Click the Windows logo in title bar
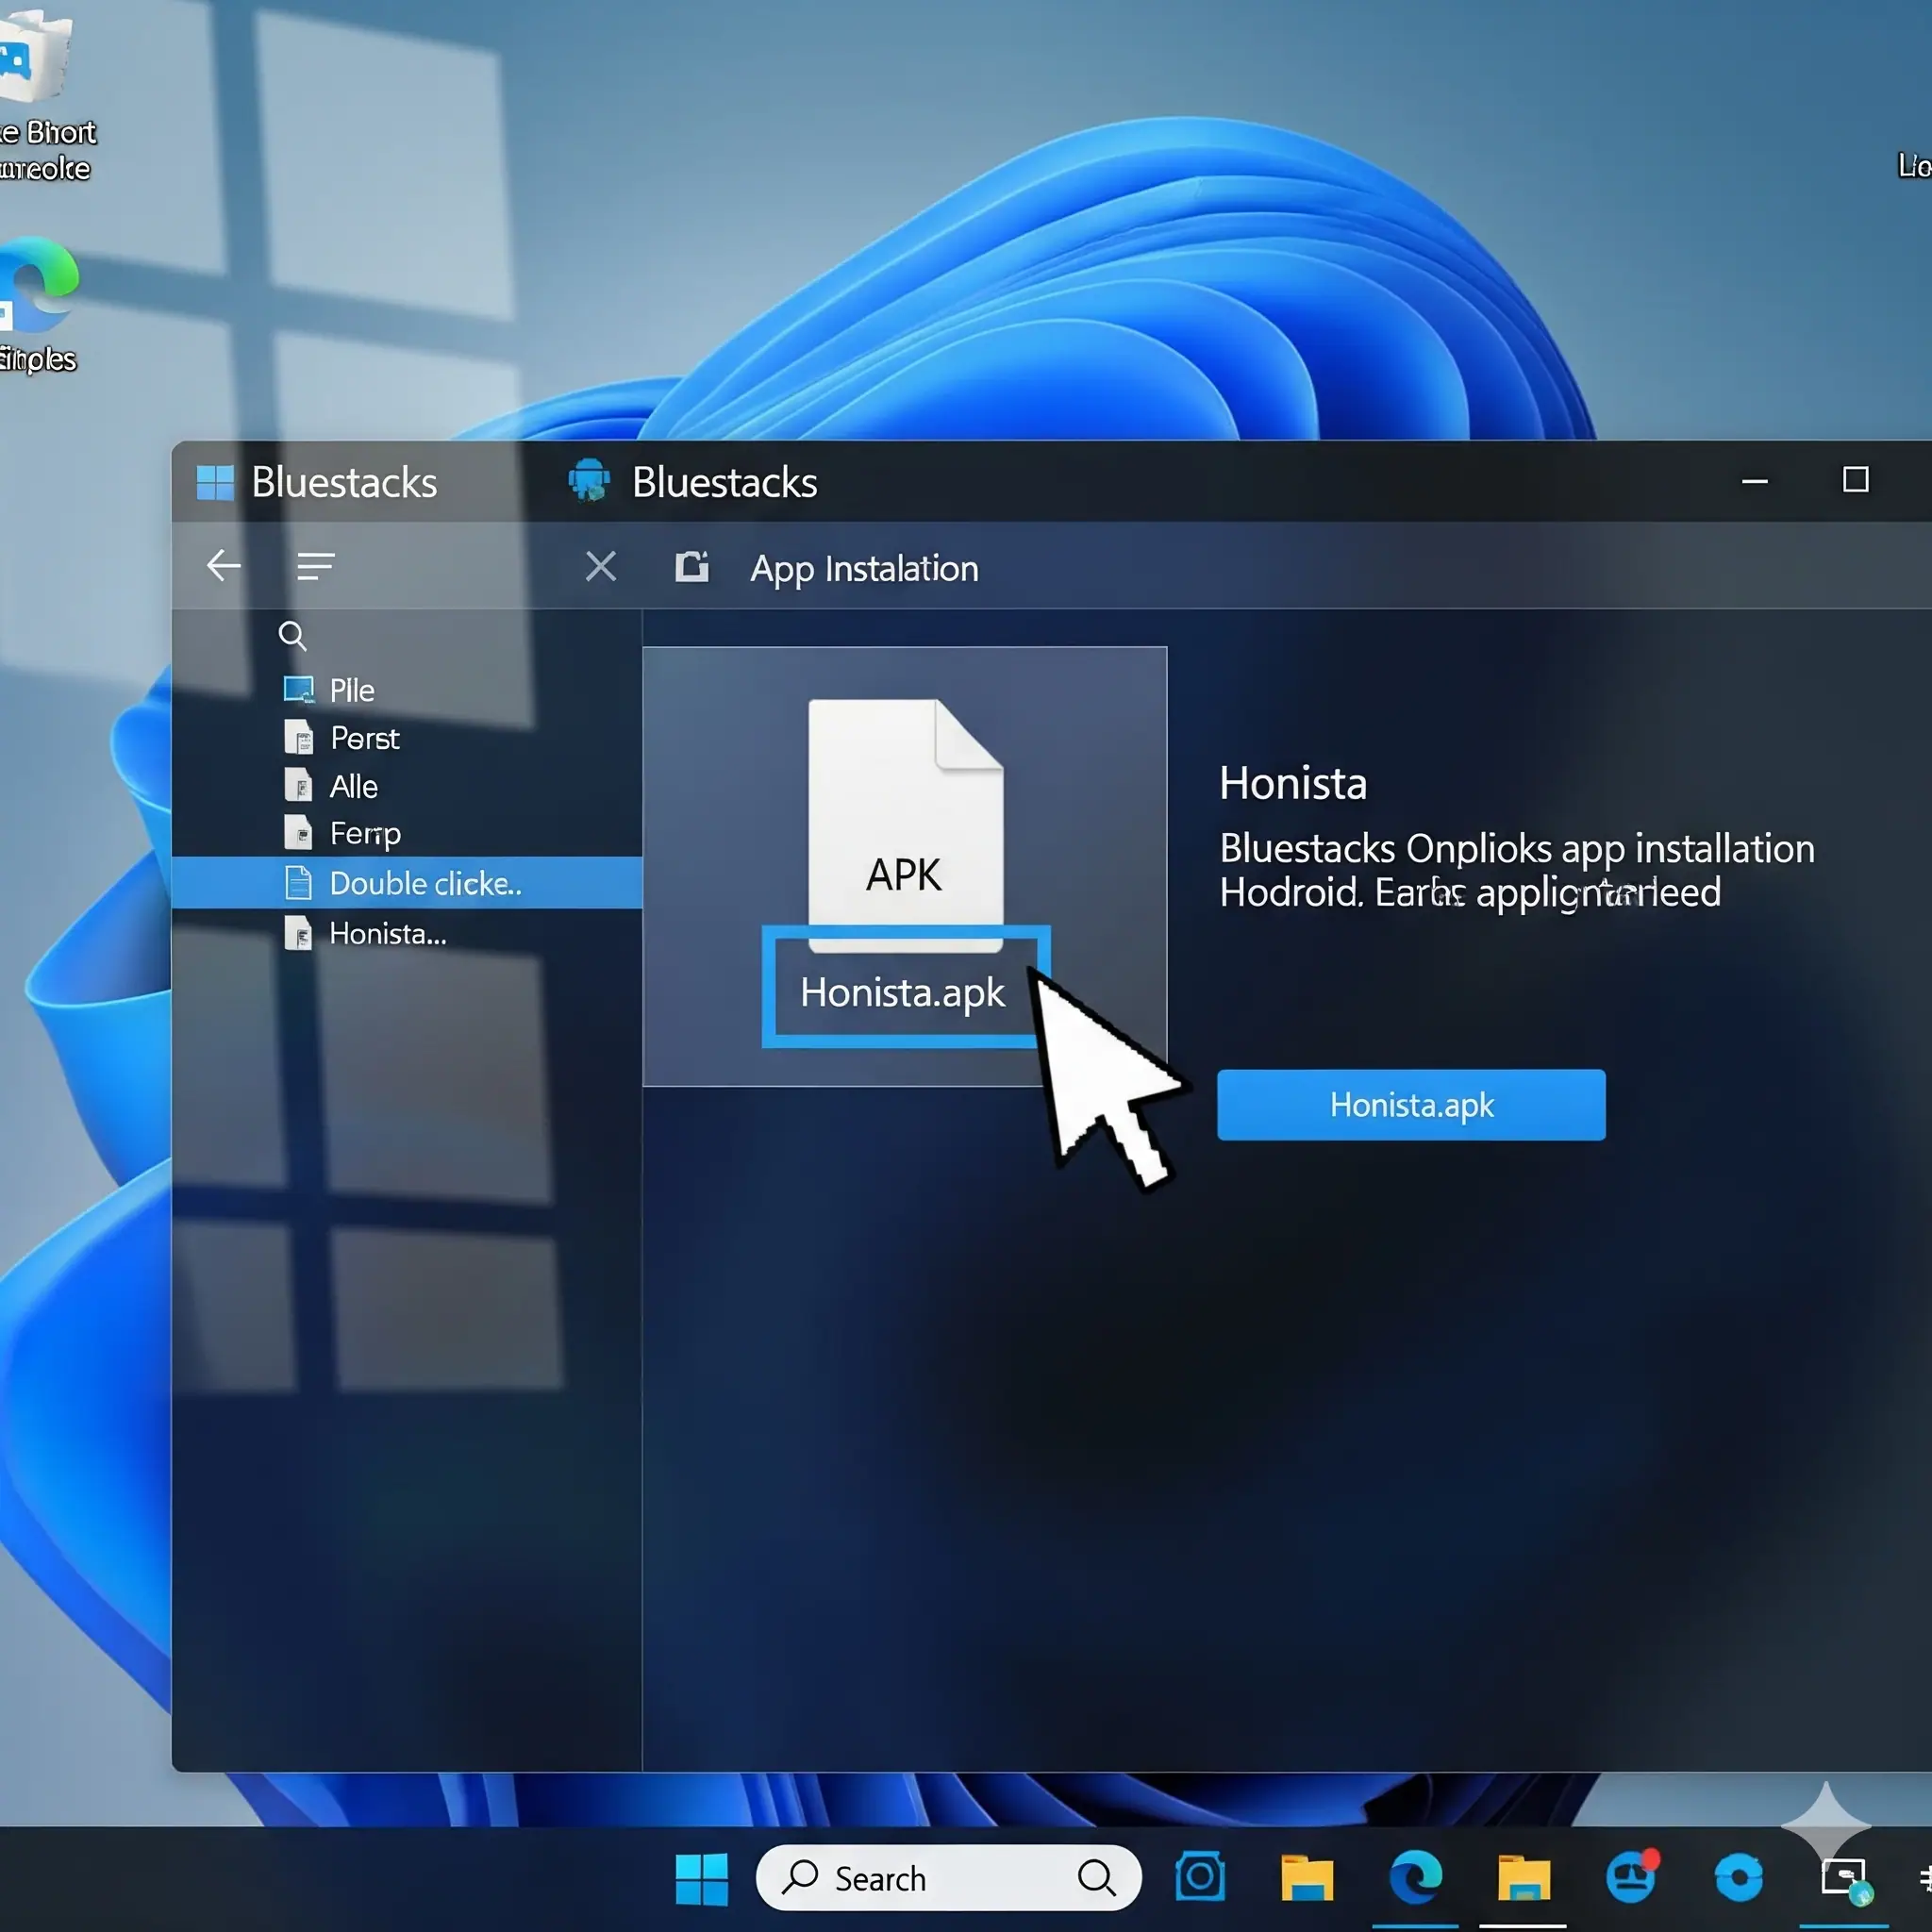Screen dimensions: 1932x1932 pyautogui.click(x=215, y=482)
